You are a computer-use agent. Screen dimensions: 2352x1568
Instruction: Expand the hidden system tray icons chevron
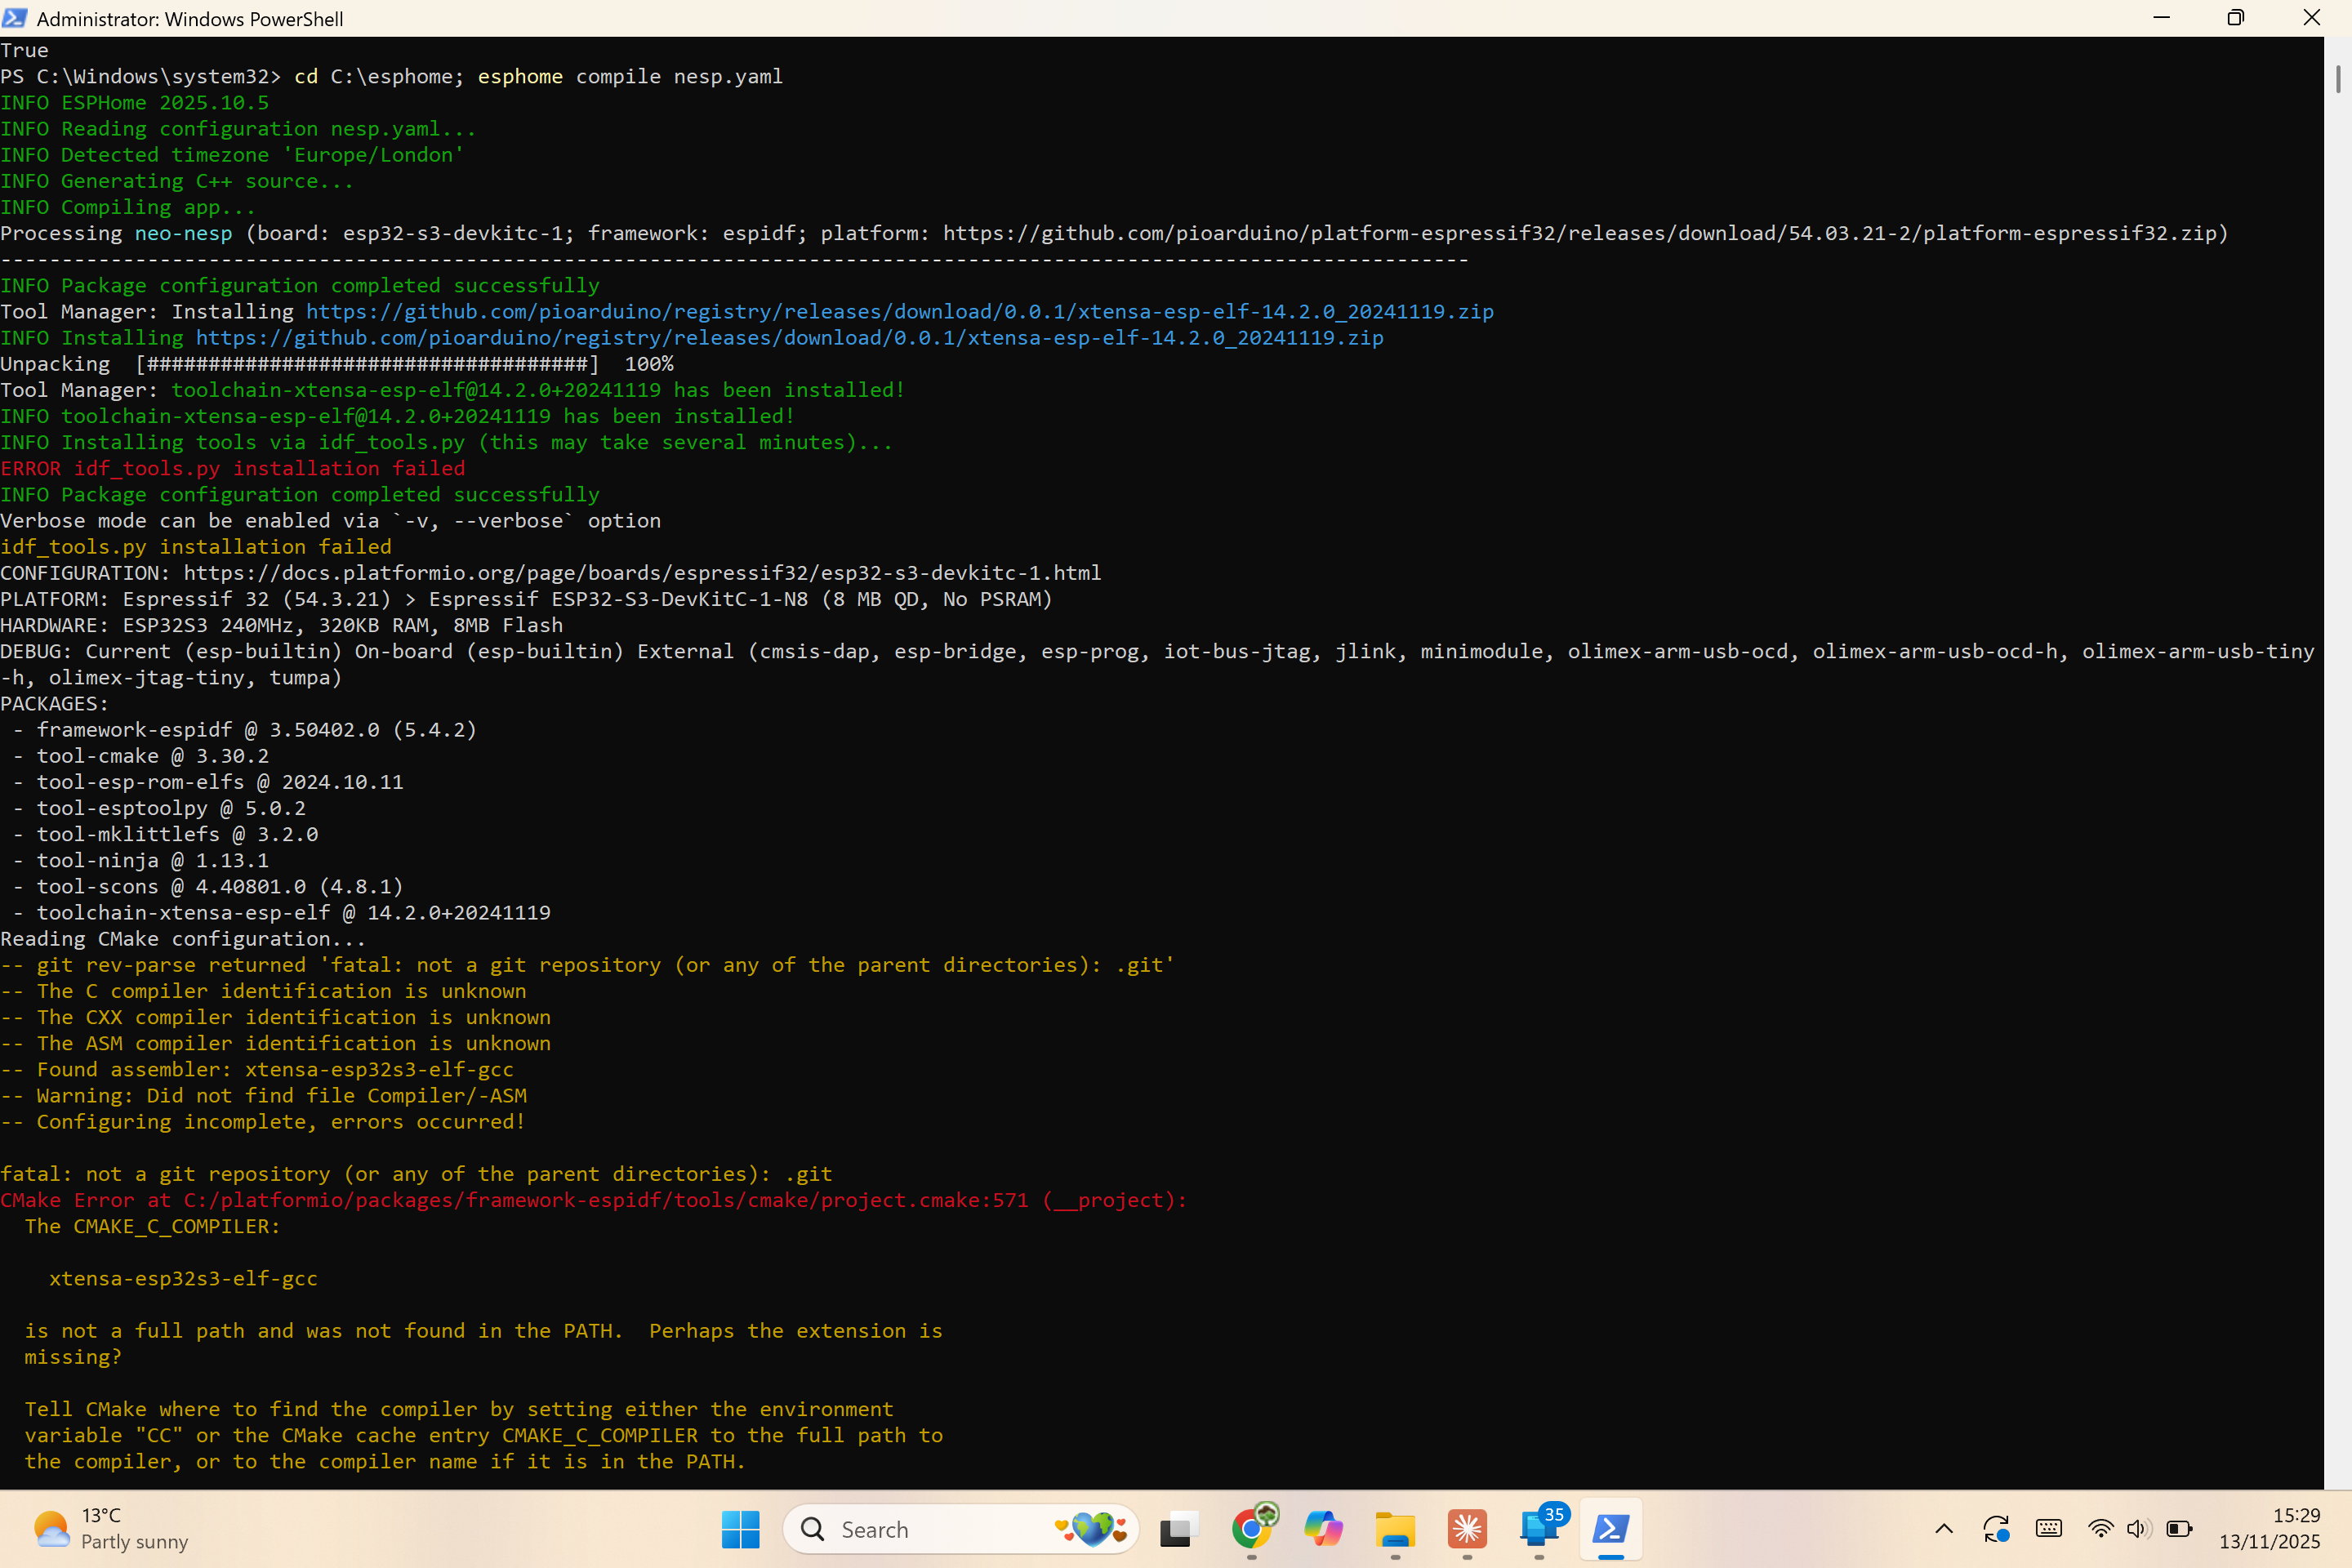pos(1944,1529)
